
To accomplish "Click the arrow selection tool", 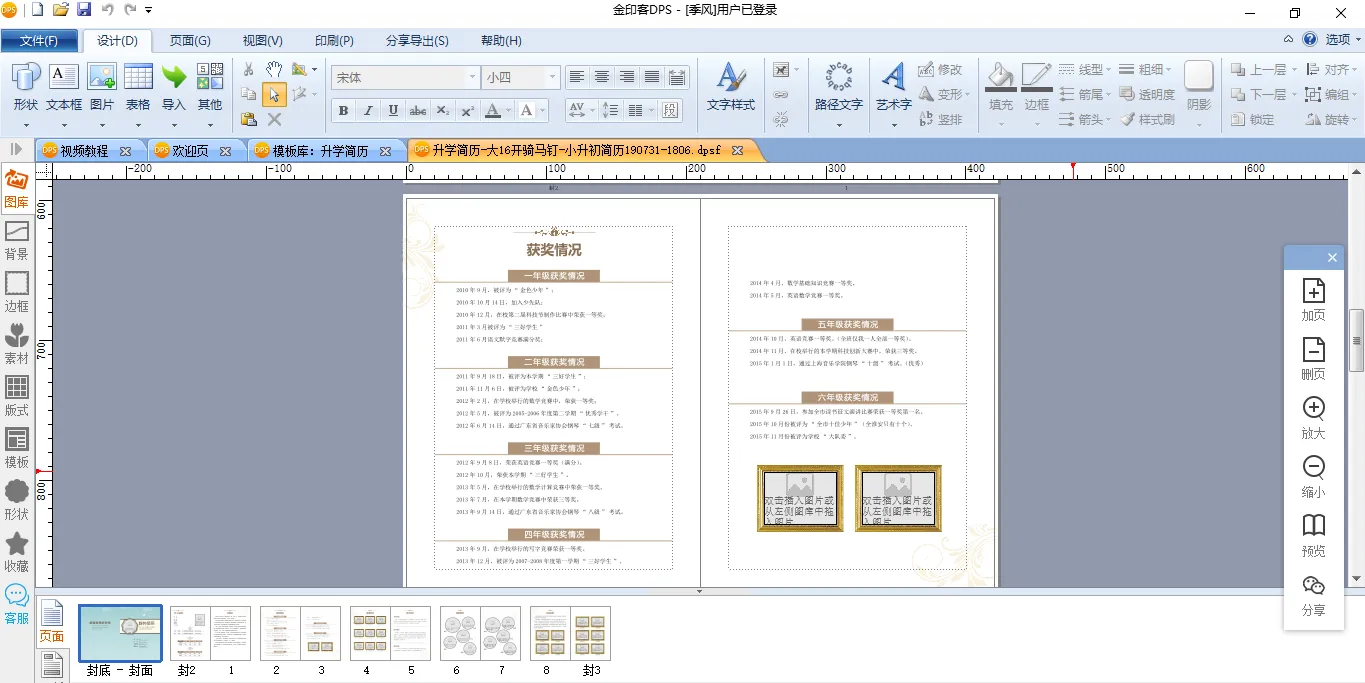I will click(x=273, y=94).
